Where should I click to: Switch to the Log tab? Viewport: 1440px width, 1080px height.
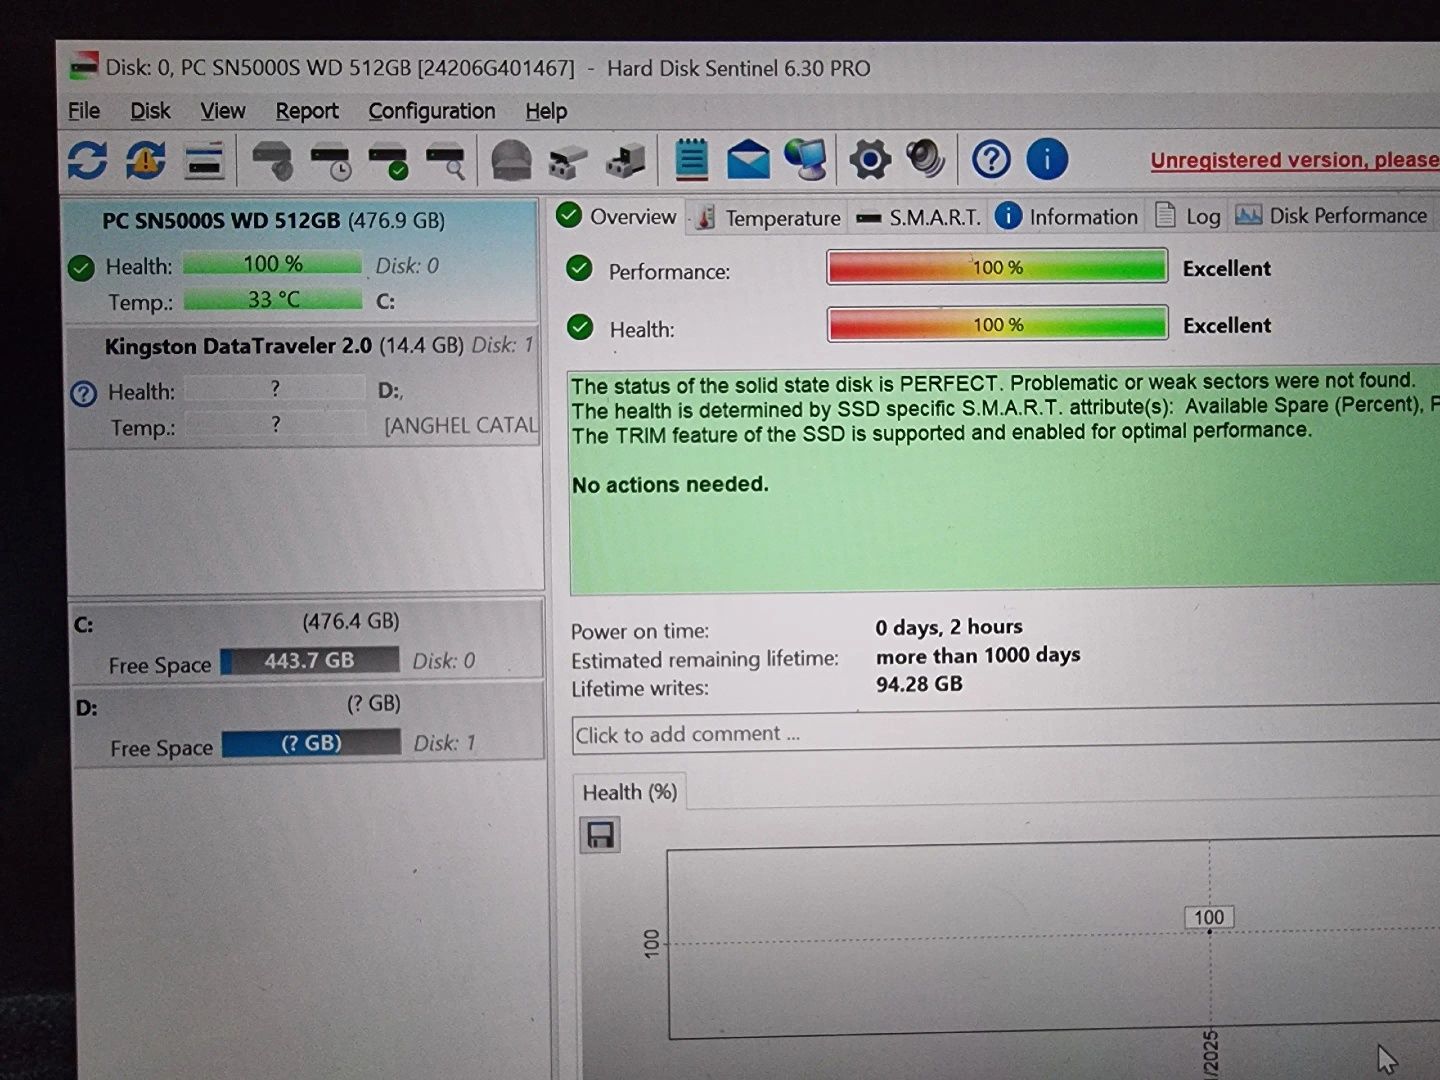[1188, 216]
